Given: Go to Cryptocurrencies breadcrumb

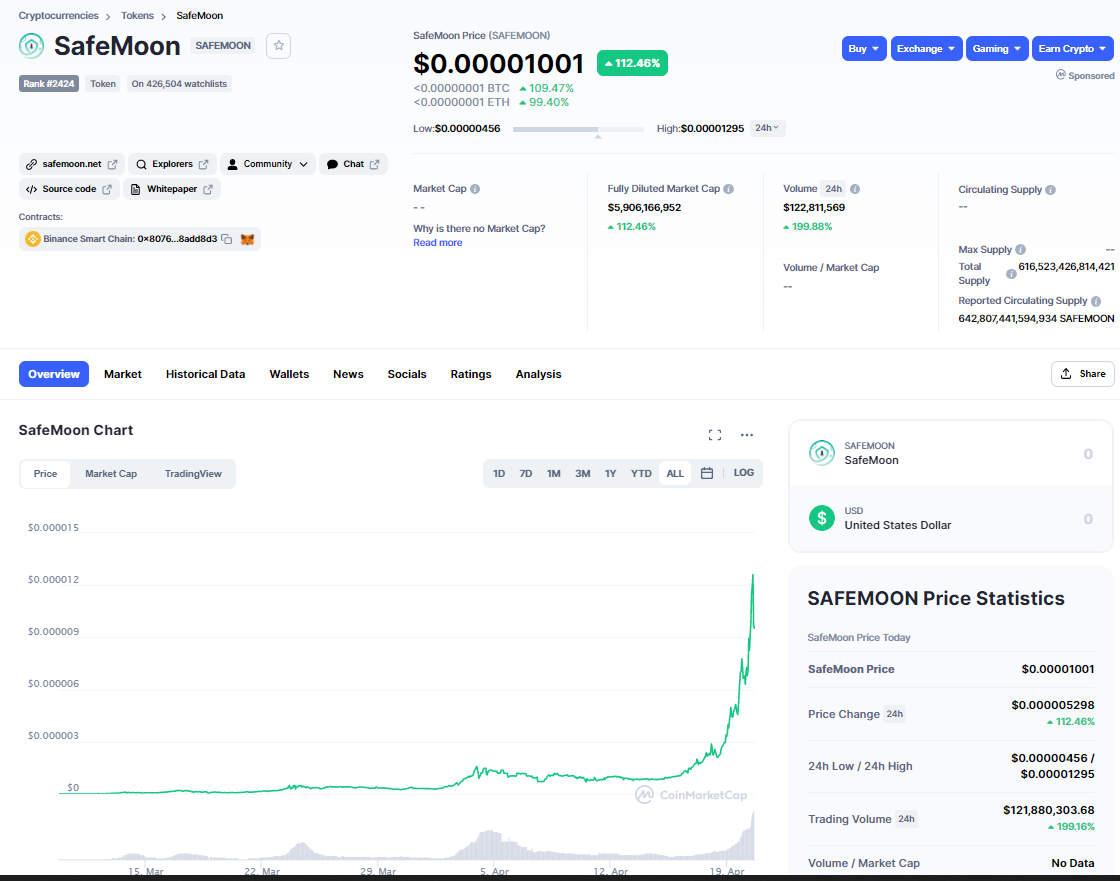Looking at the screenshot, I should pyautogui.click(x=59, y=16).
